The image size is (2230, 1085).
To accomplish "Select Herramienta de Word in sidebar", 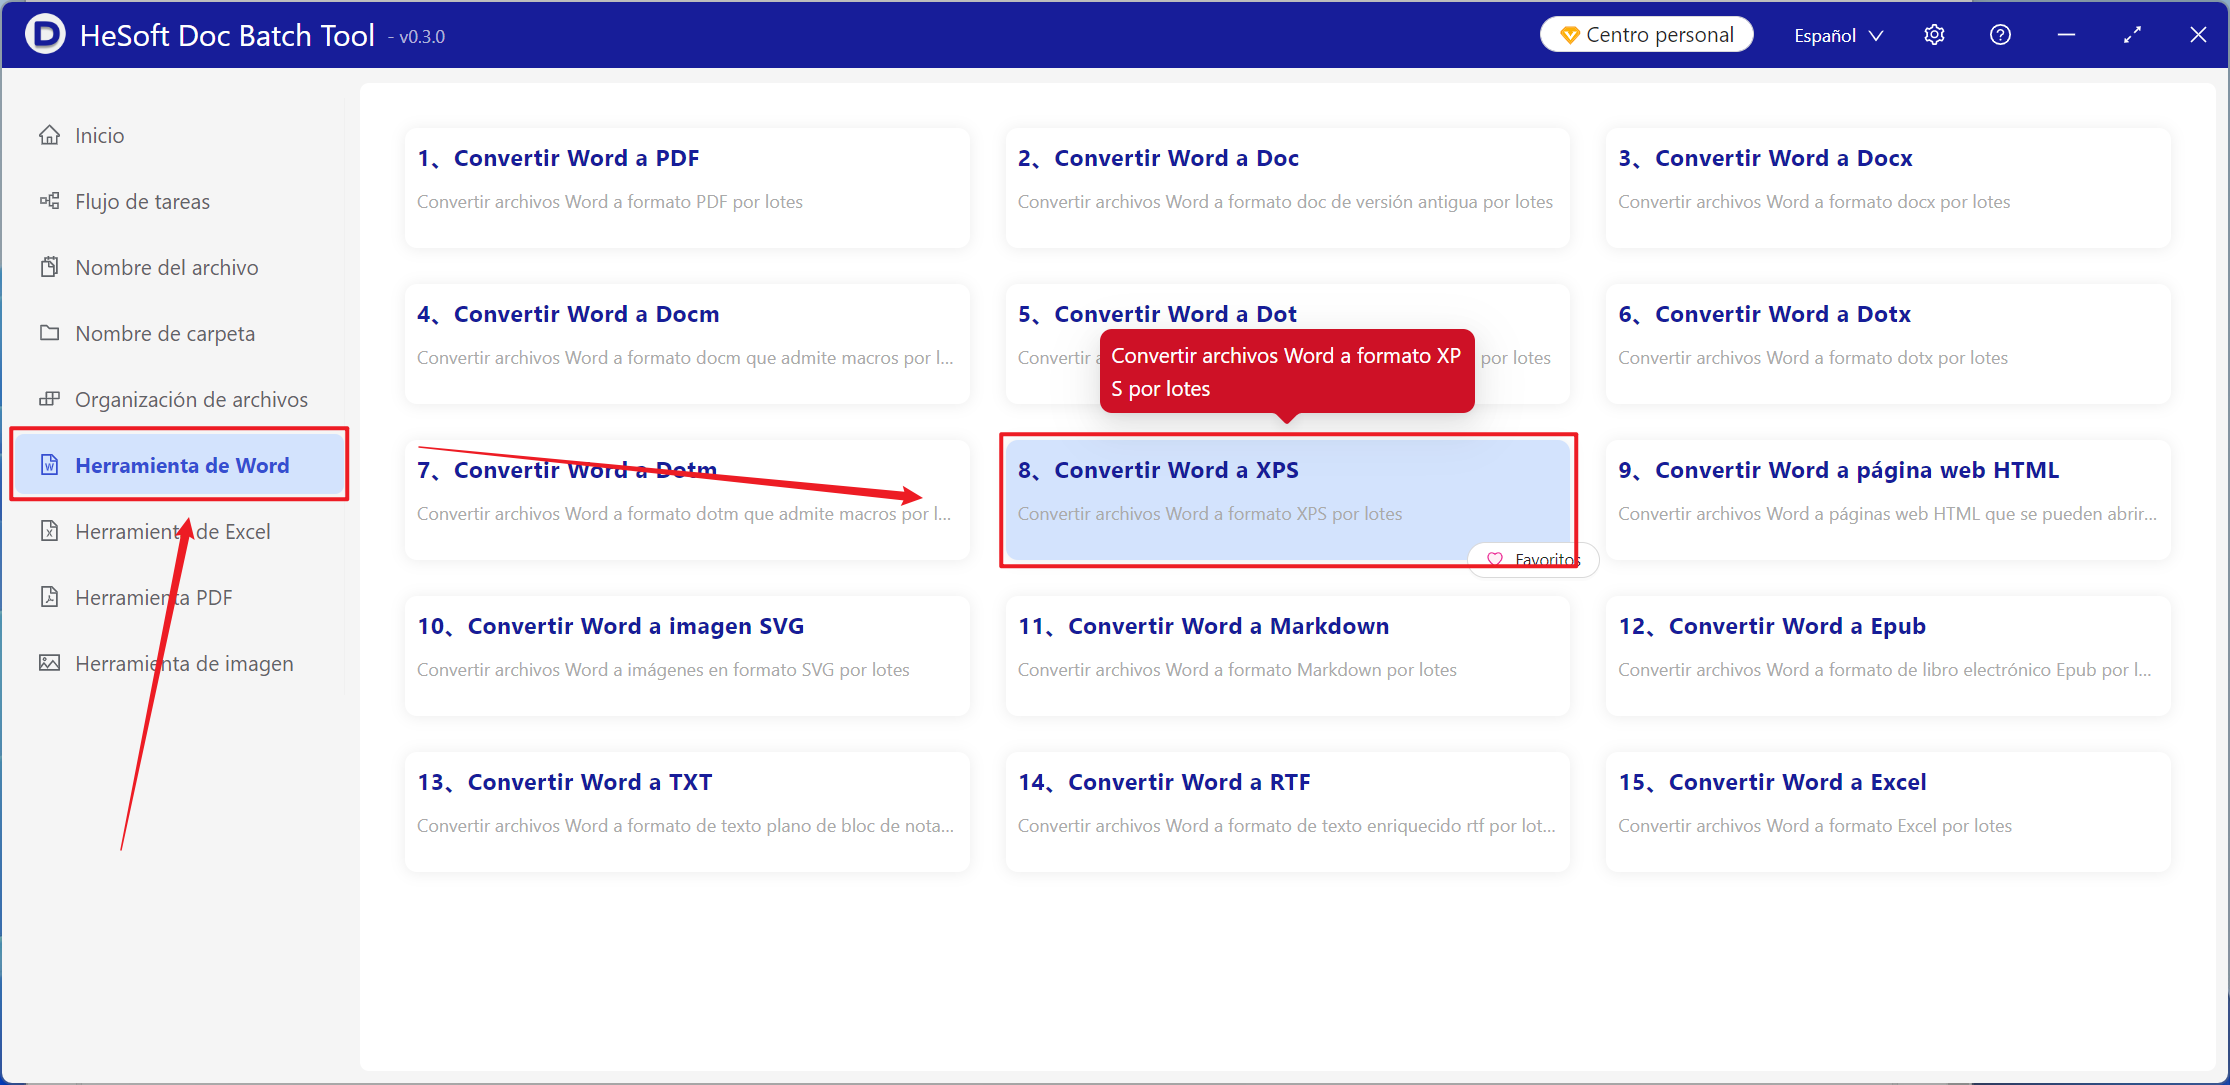I will 179,465.
